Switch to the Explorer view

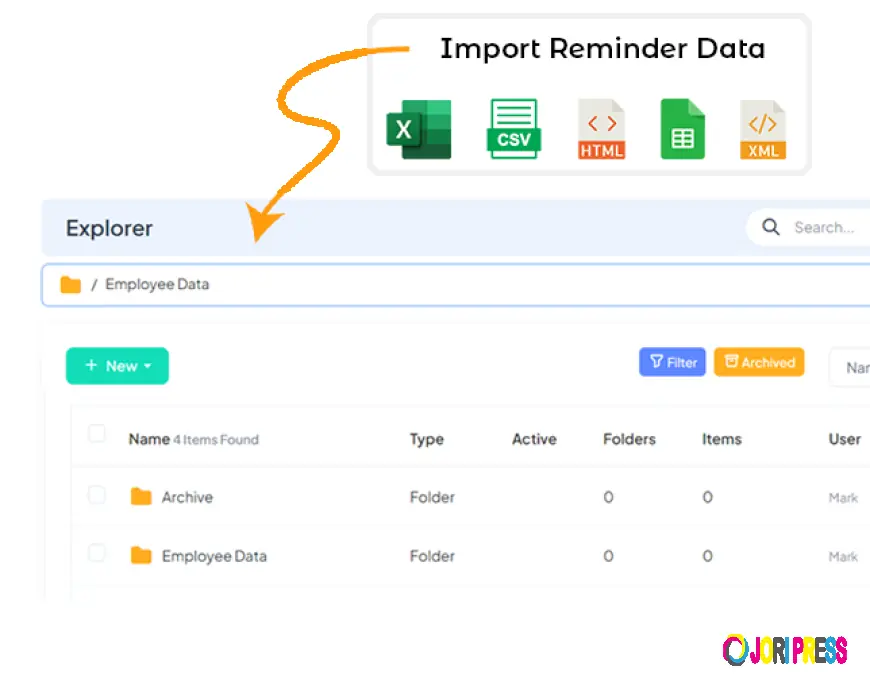(x=108, y=228)
